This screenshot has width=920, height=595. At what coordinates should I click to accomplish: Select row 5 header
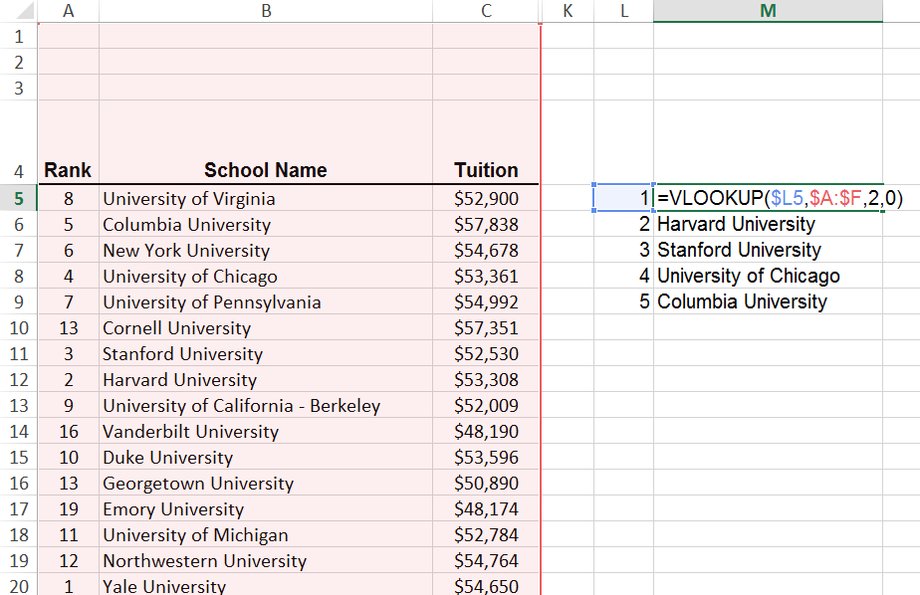pos(19,198)
